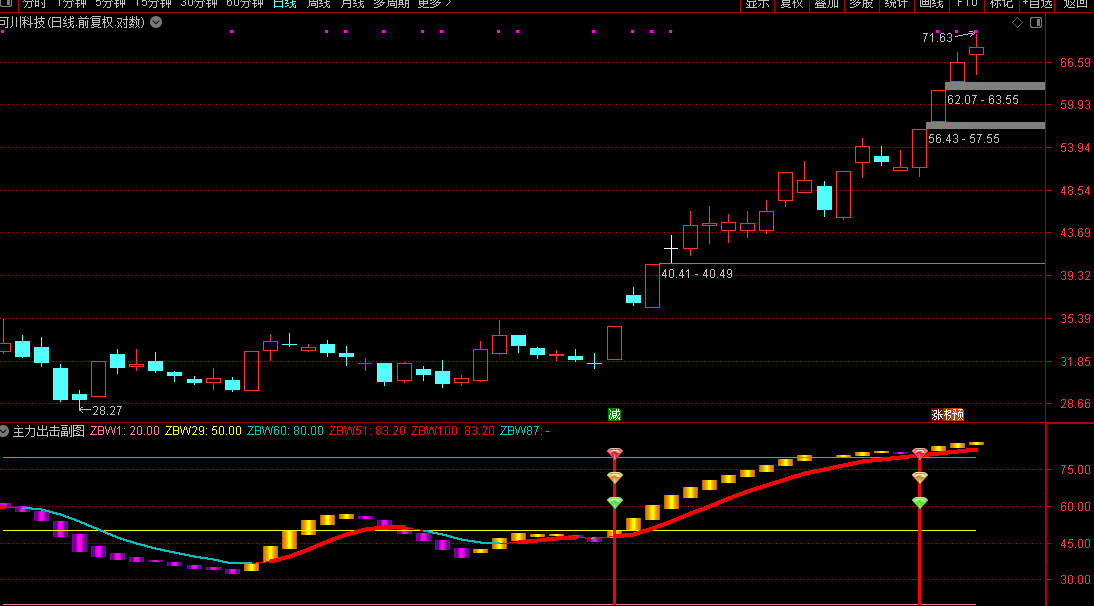
Task: Switch to the 1分钟 period
Action: [x=72, y=3]
